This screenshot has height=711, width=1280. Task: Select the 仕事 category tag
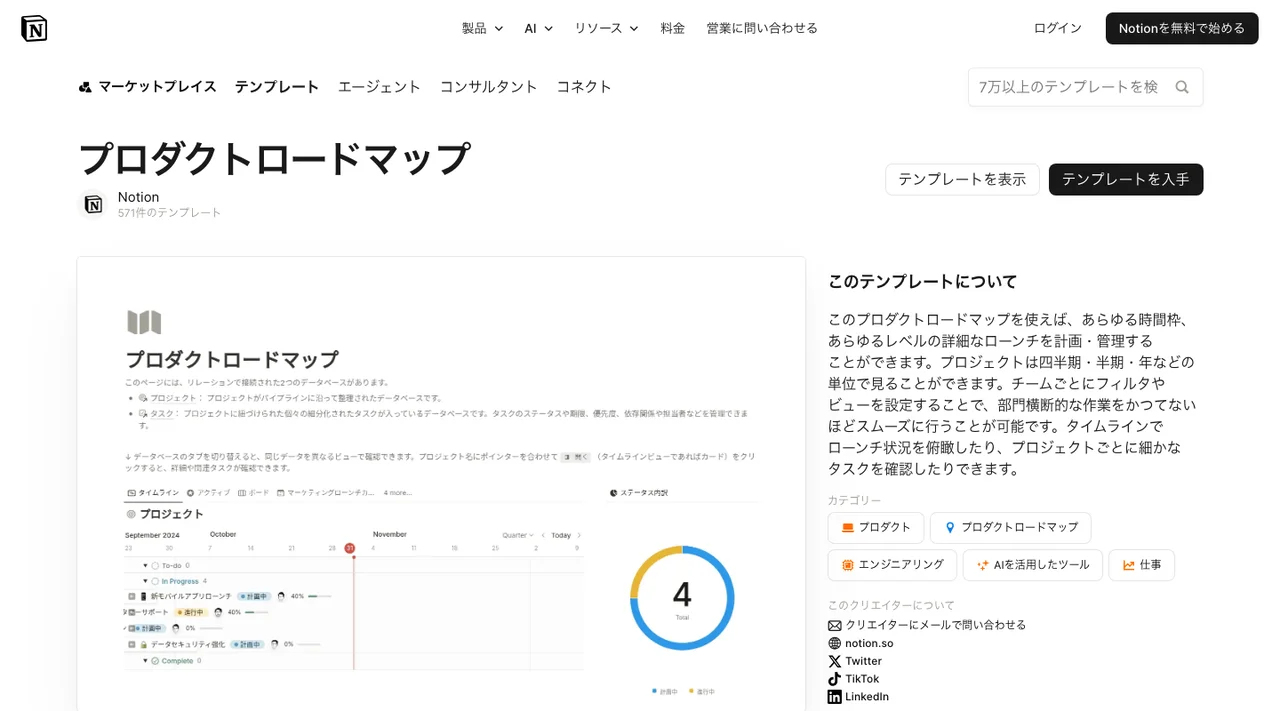[1141, 565]
